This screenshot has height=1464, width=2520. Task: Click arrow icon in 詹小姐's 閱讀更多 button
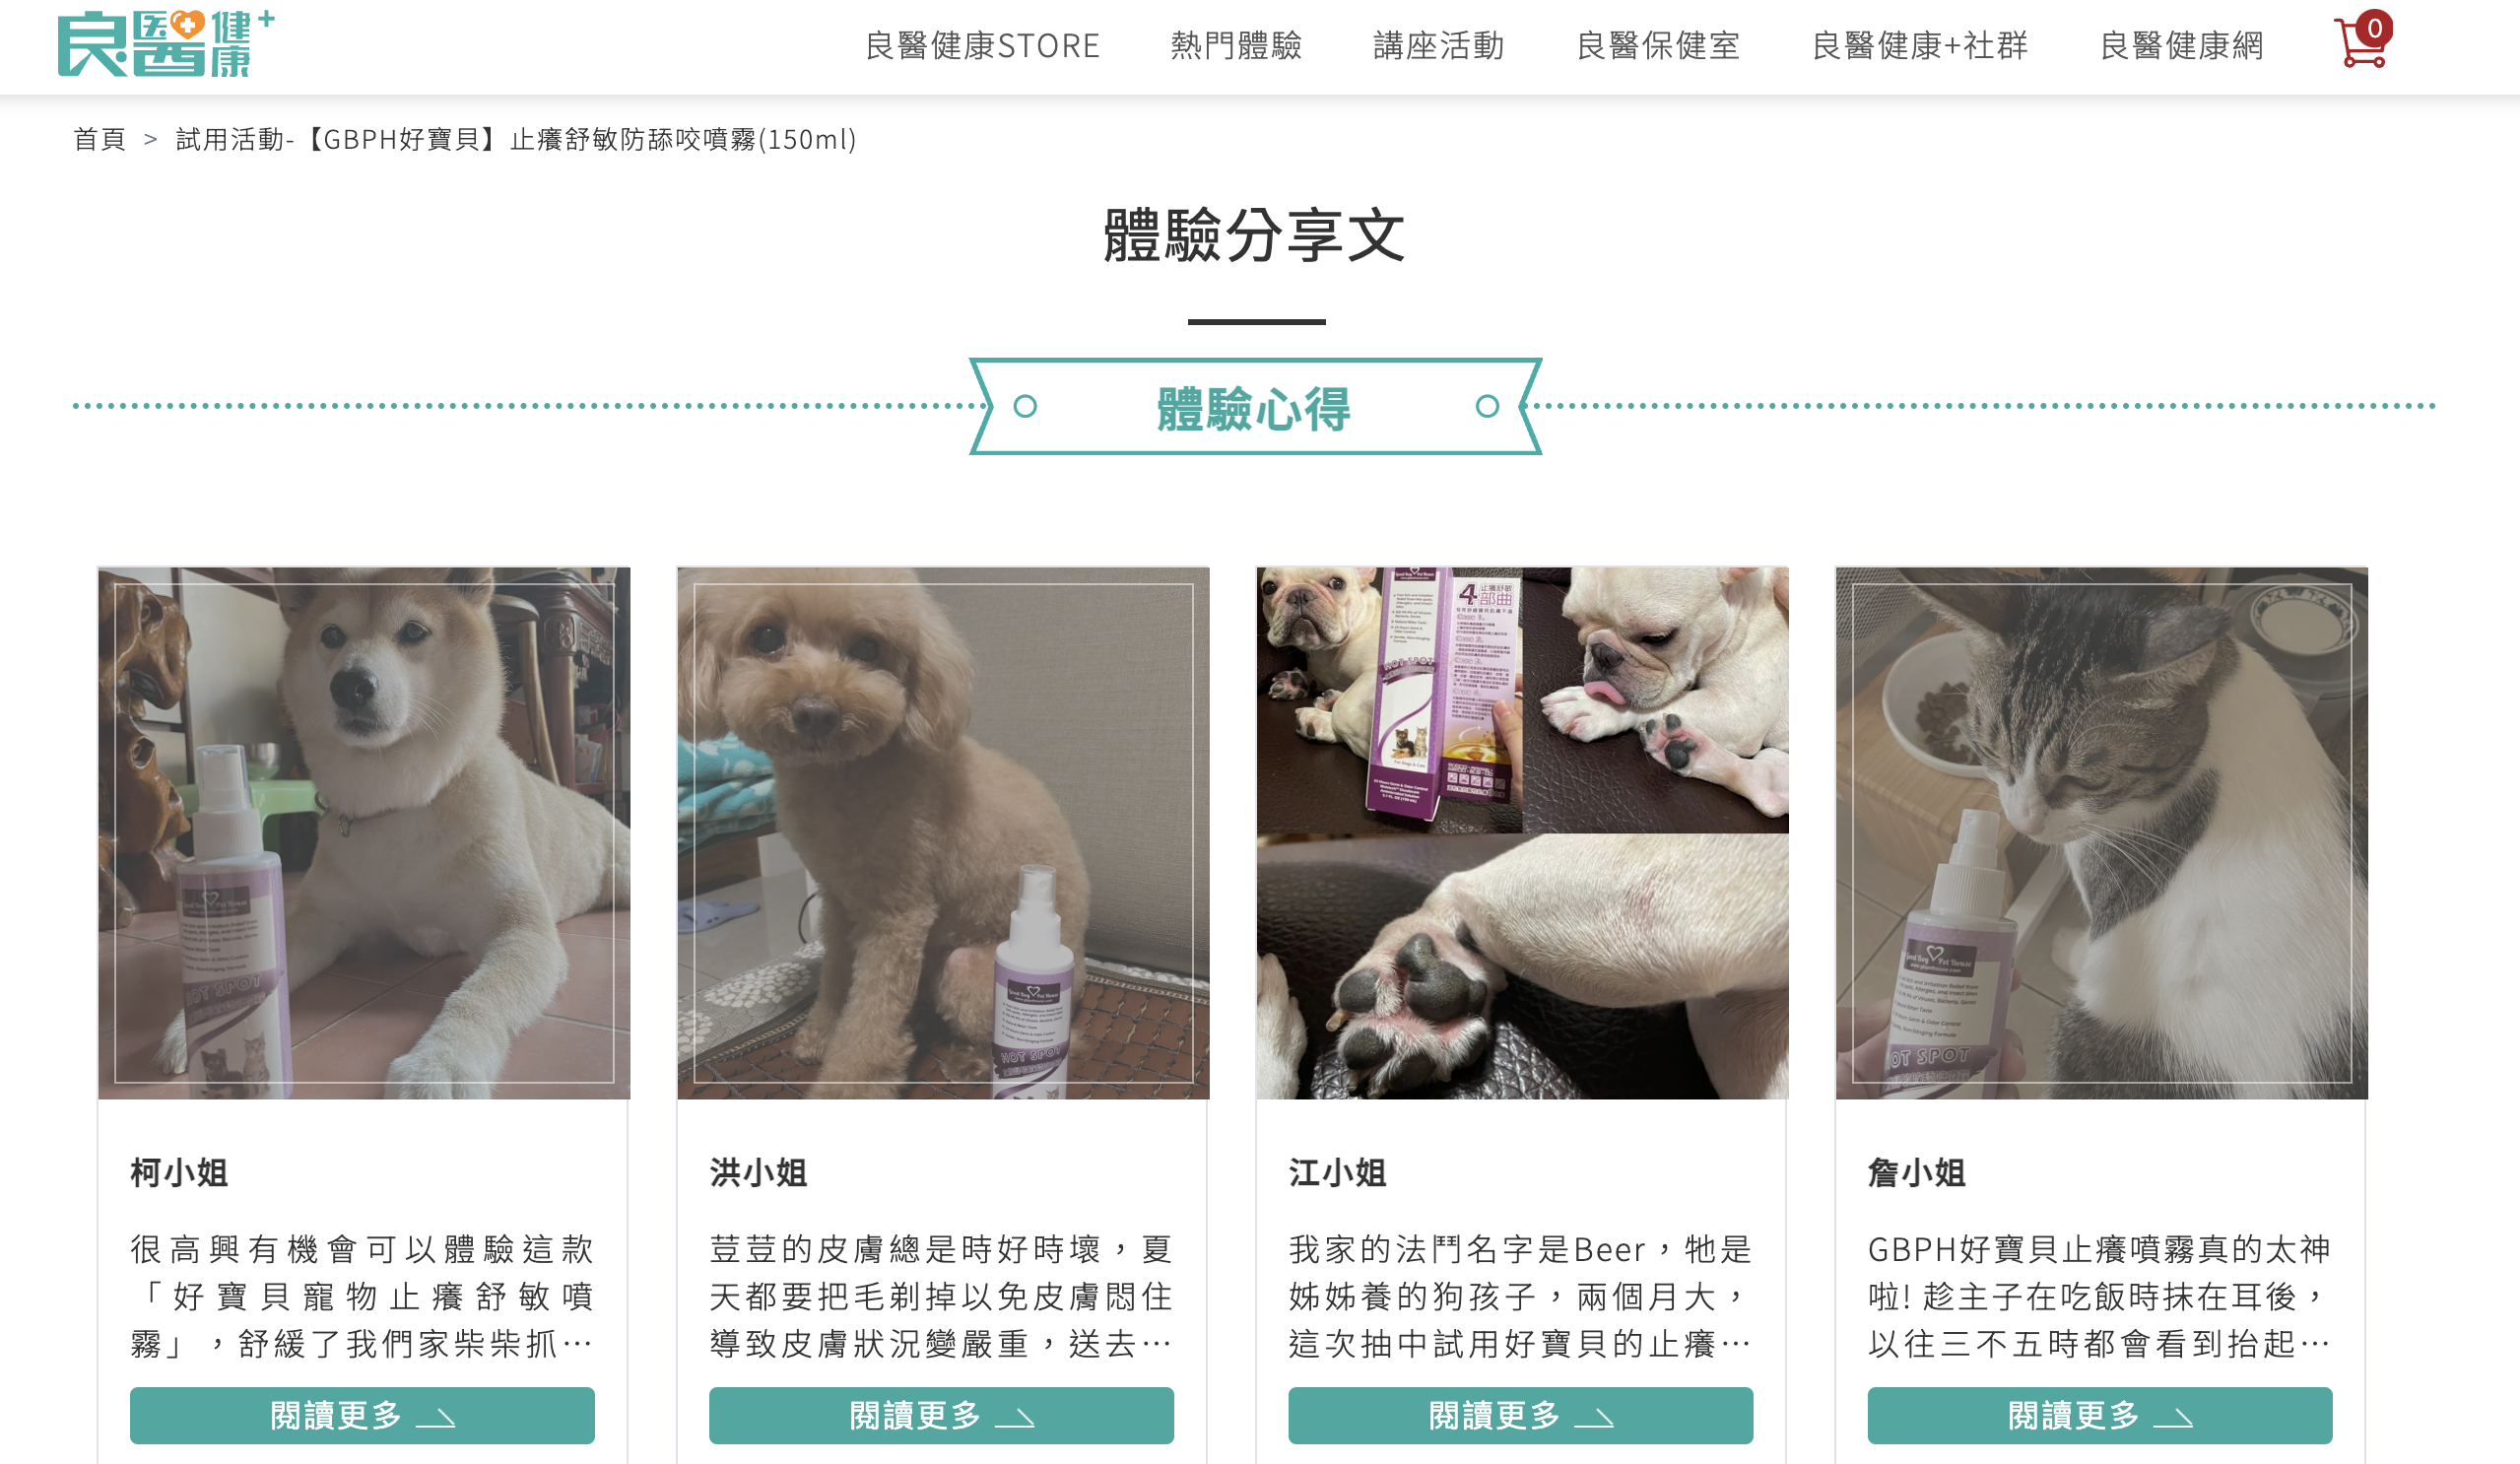[2173, 1417]
